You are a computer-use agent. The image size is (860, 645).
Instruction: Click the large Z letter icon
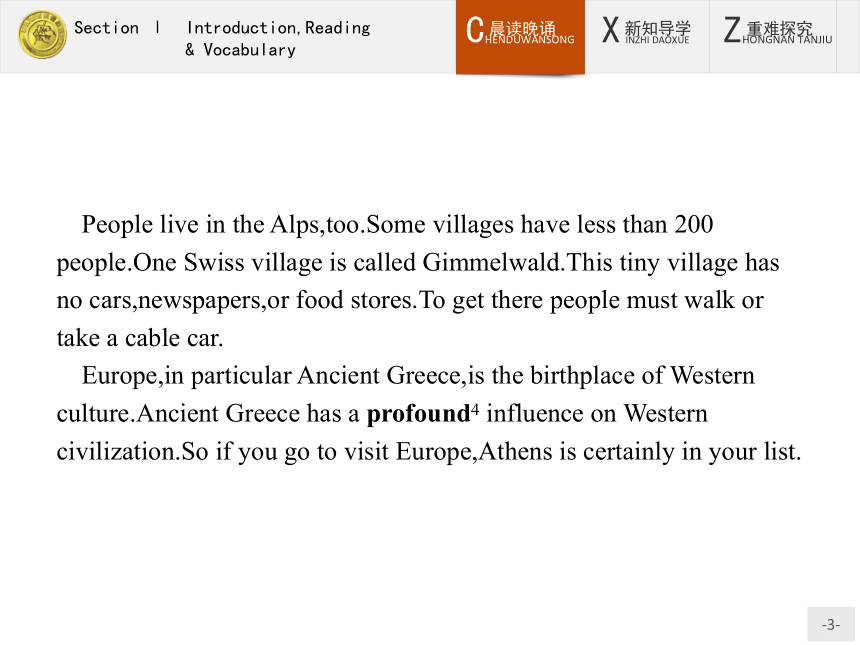point(732,30)
